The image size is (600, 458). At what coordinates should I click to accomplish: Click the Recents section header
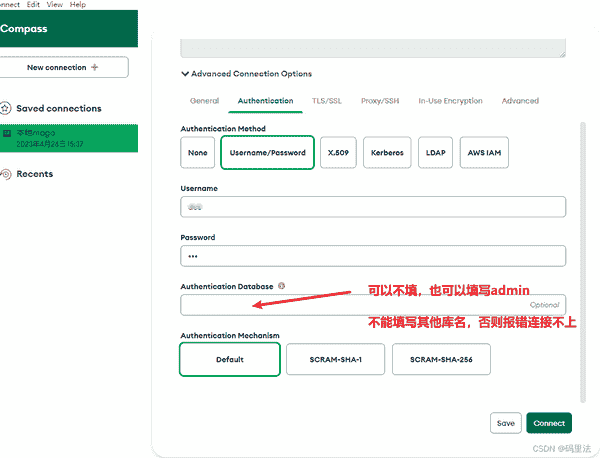(34, 174)
